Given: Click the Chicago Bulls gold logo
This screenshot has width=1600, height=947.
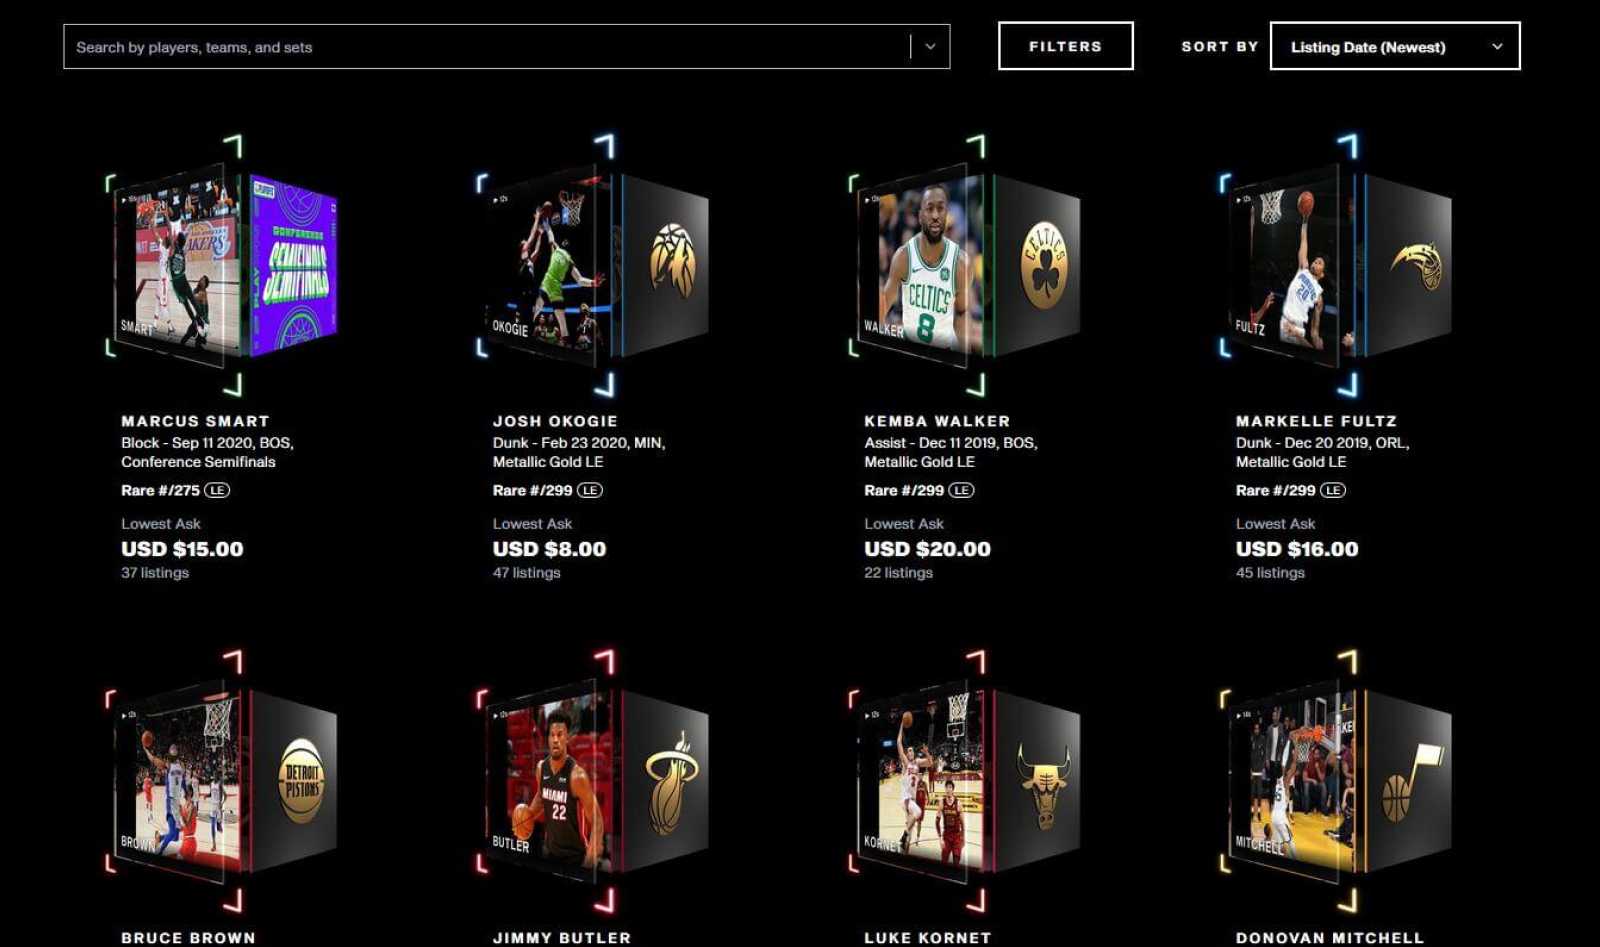Looking at the screenshot, I should pos(1044,784).
